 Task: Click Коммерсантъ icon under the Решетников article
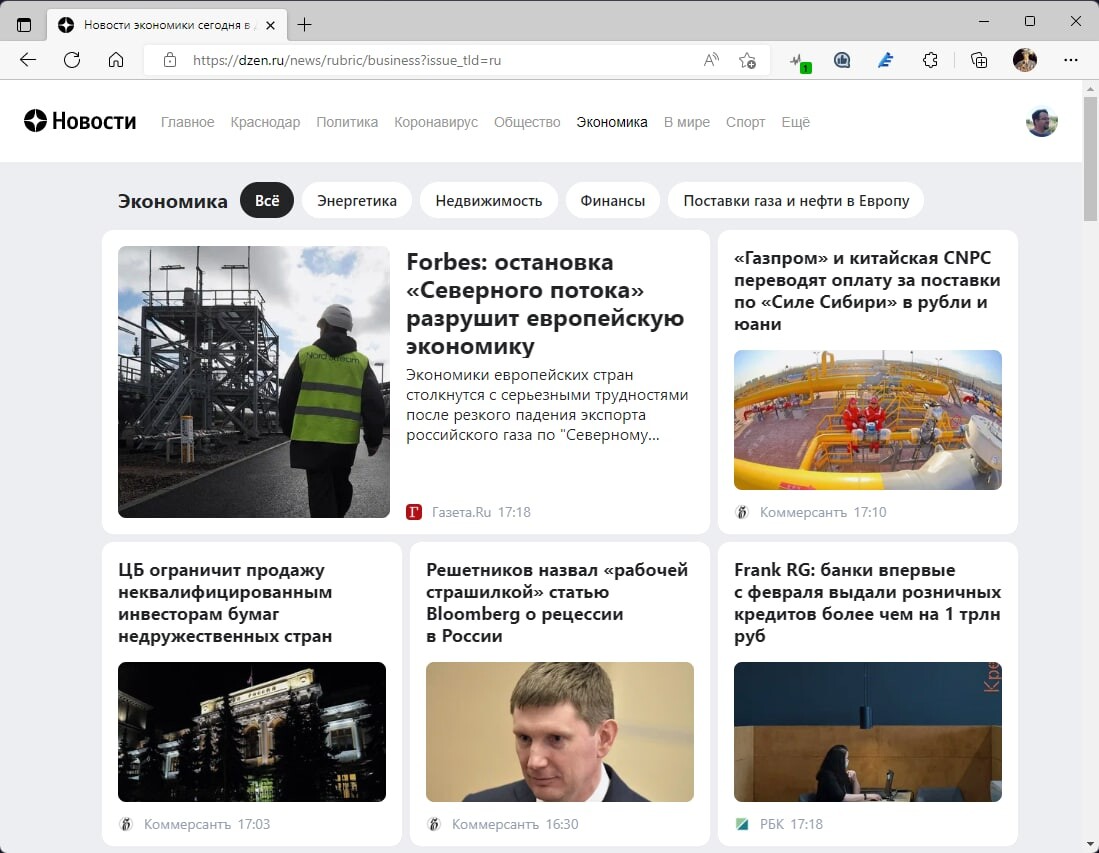click(435, 824)
